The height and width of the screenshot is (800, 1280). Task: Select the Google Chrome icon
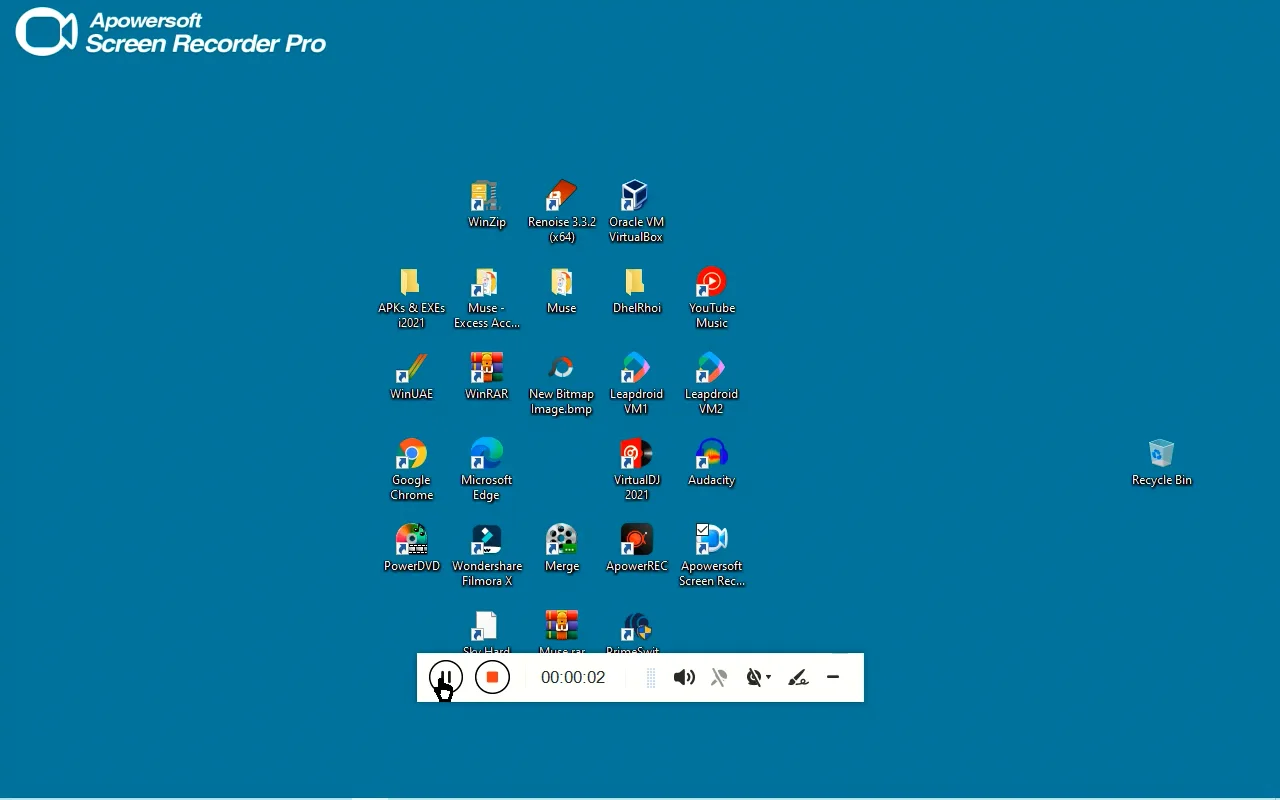411,470
